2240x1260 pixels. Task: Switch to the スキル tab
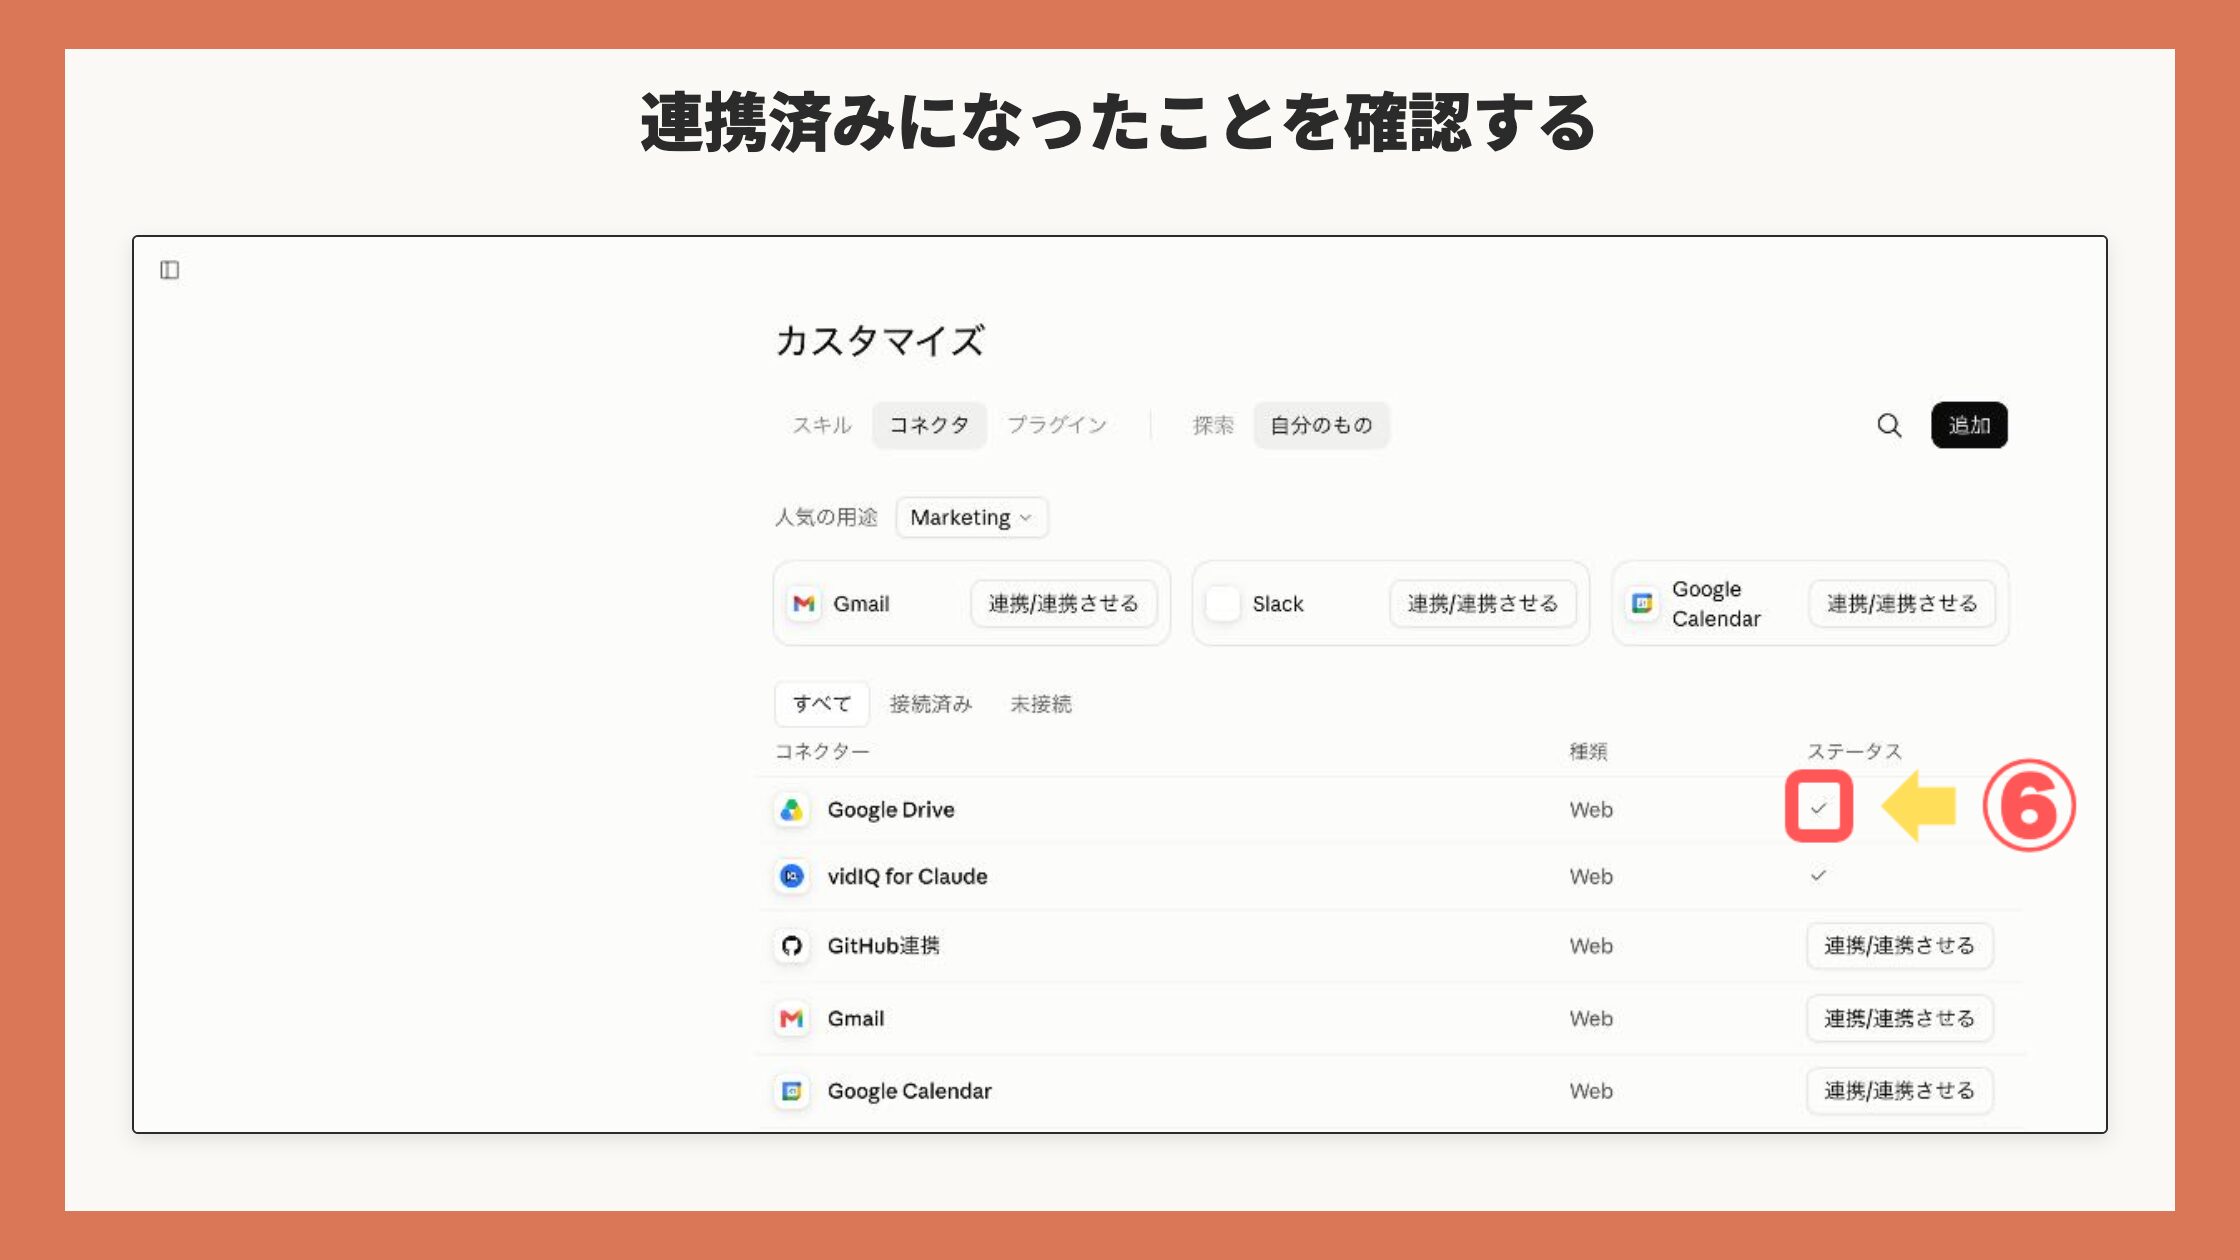tap(822, 425)
